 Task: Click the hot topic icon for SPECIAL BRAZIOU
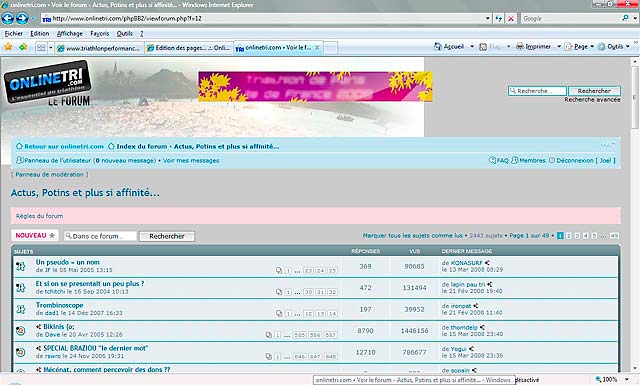coord(21,352)
